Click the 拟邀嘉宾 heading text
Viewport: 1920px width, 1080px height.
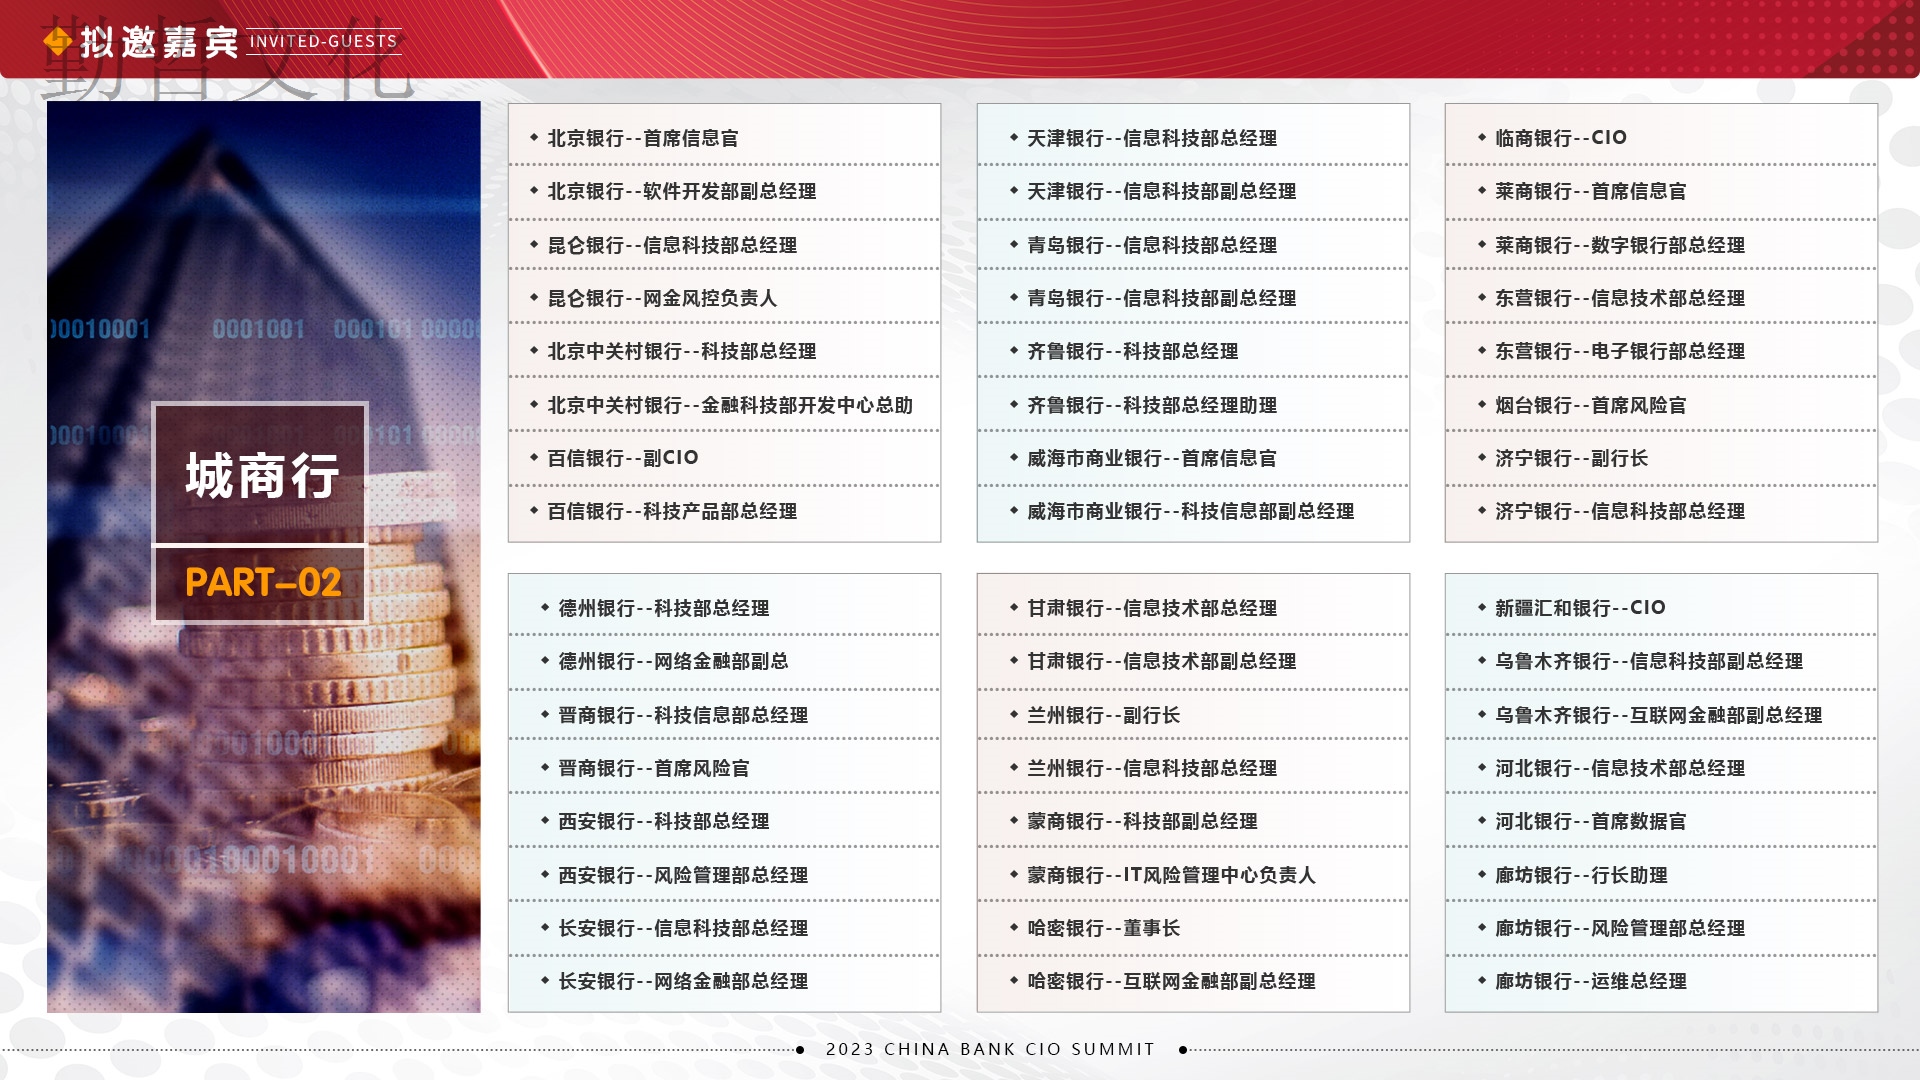[159, 42]
